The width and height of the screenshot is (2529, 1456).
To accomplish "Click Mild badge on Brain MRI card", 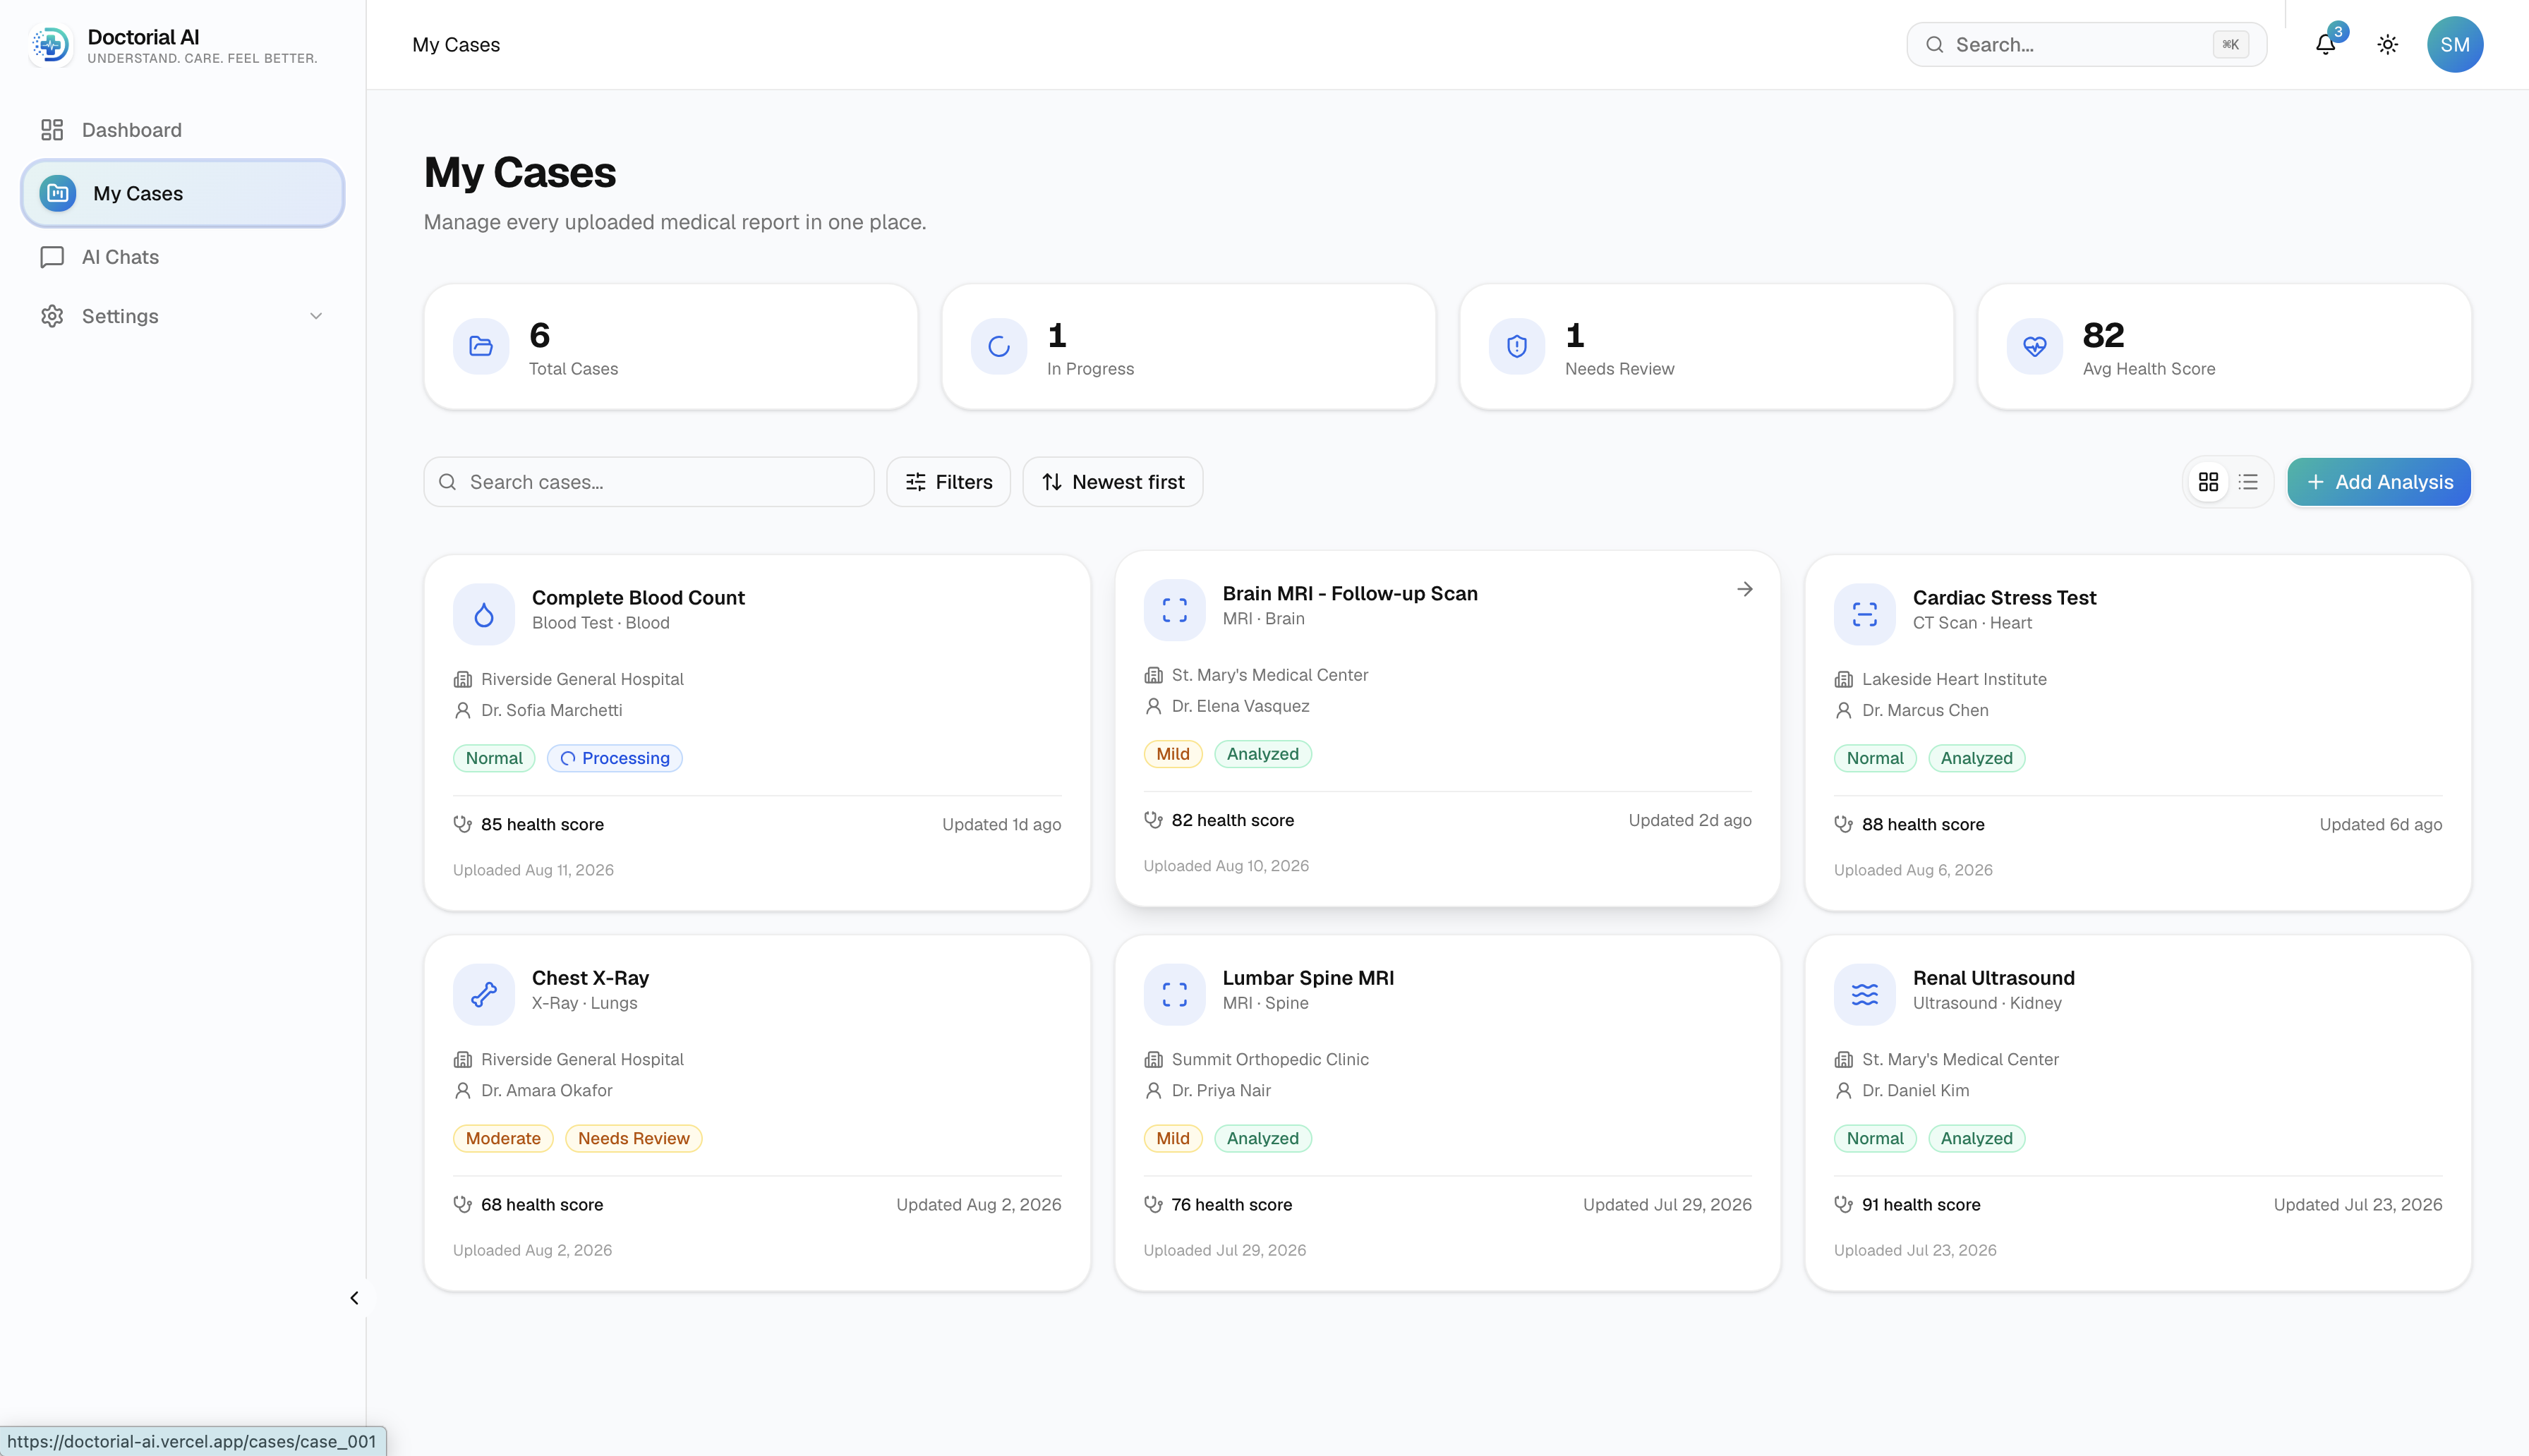I will (x=1173, y=754).
